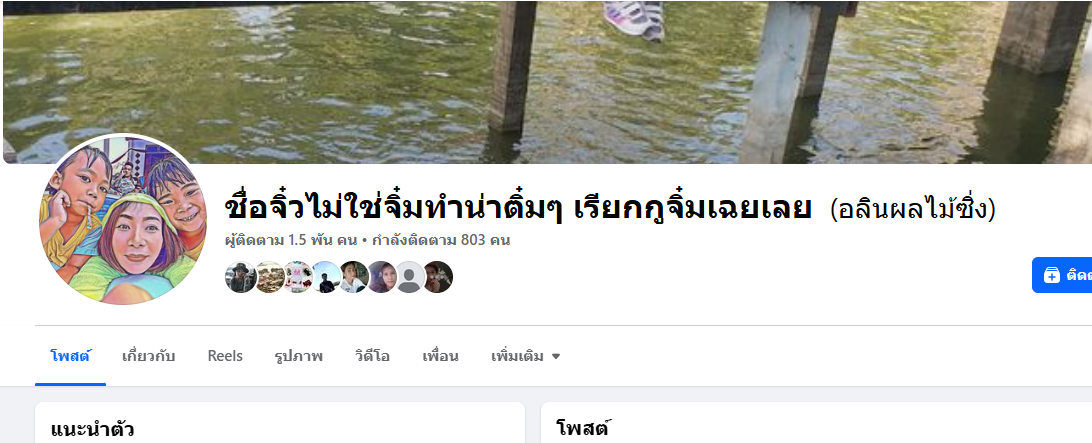View the circular cartoon-style profile picture
The height and width of the screenshot is (443, 1092).
(123, 219)
